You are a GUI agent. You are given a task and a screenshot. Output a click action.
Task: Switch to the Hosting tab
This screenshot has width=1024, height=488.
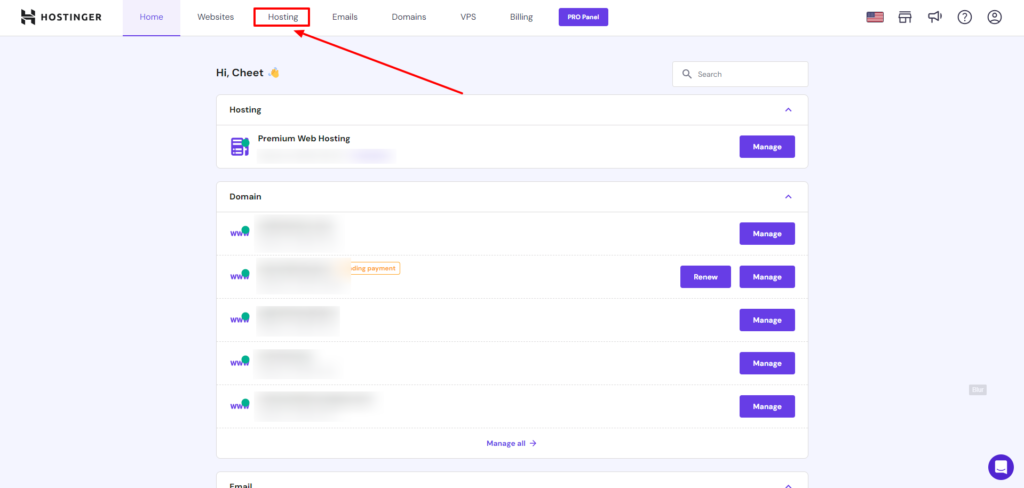tap(282, 17)
